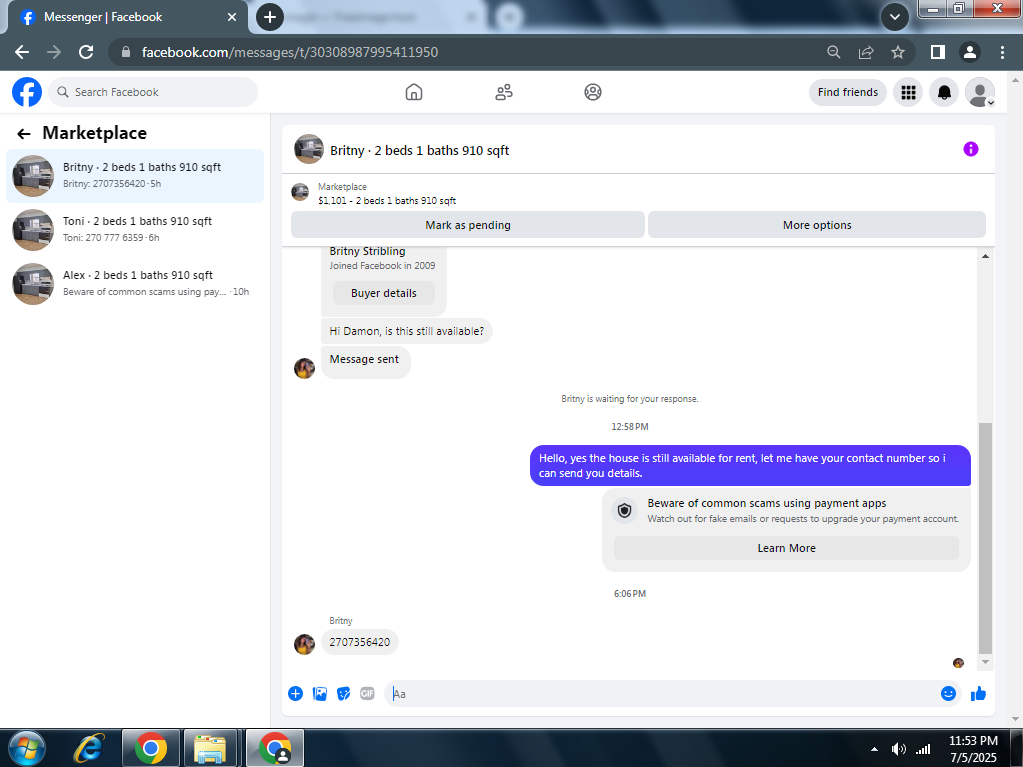
Task: Choose a sticker from the sticker icon
Action: coord(343,693)
